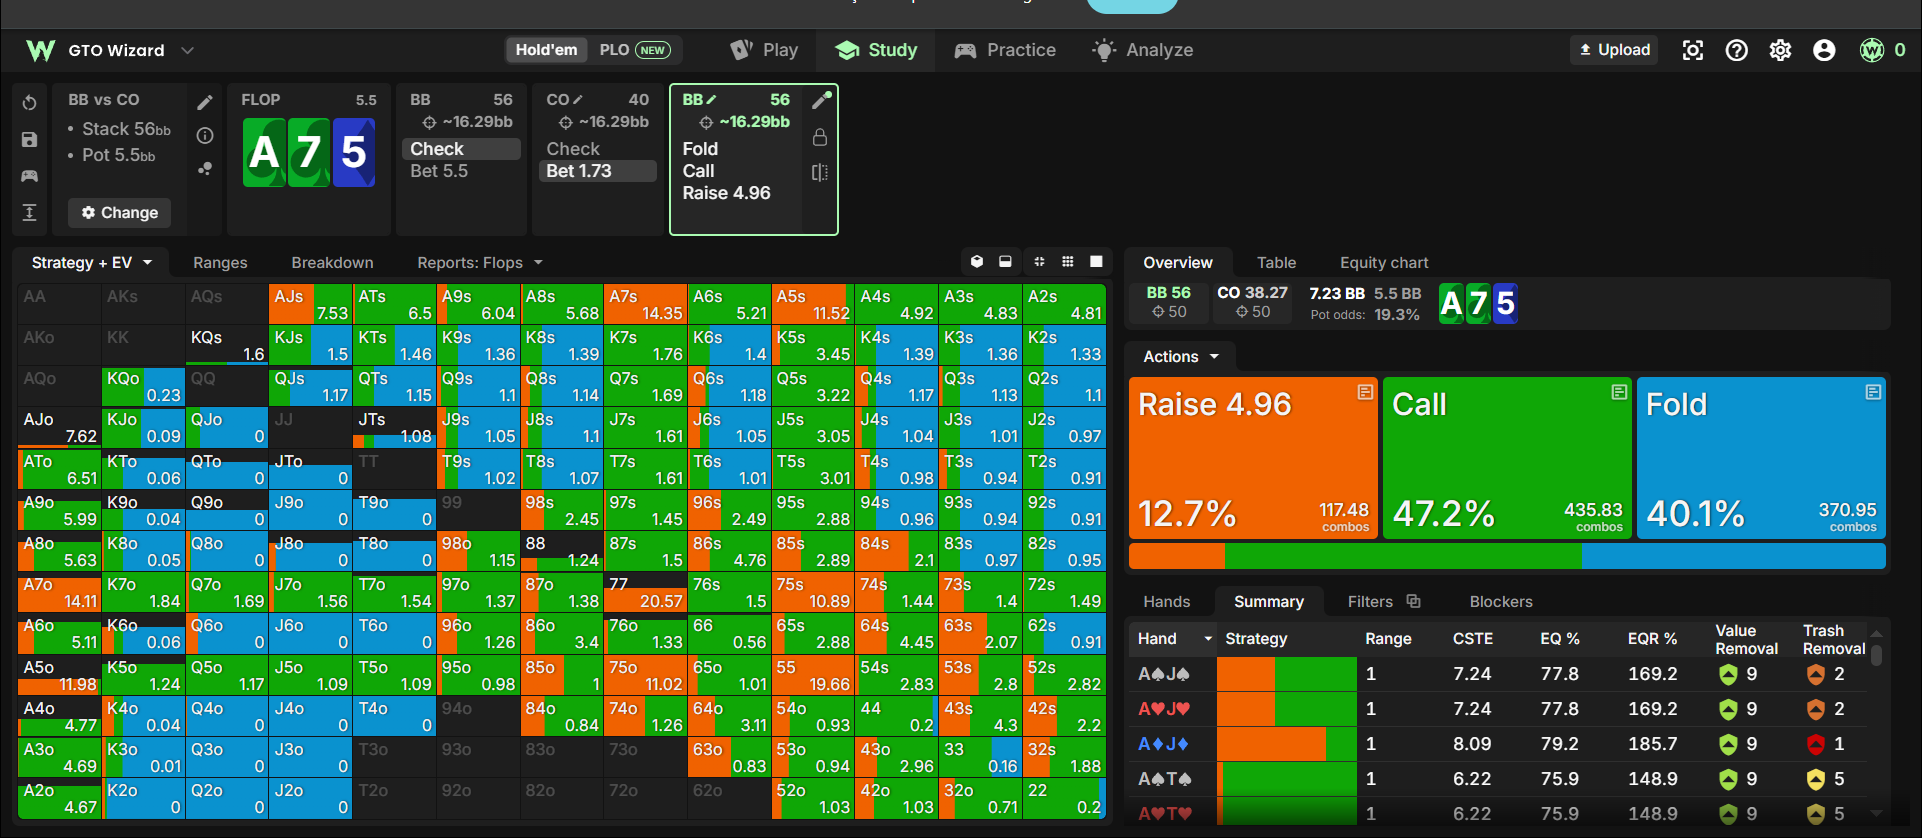Go to the Practice tab
This screenshot has width=1922, height=838.
[1005, 50]
